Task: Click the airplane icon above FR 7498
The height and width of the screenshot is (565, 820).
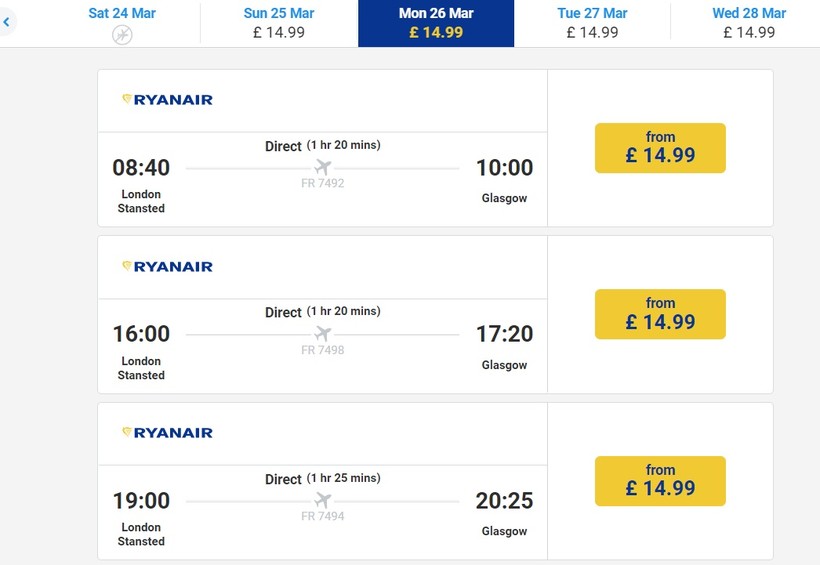Action: [322, 334]
